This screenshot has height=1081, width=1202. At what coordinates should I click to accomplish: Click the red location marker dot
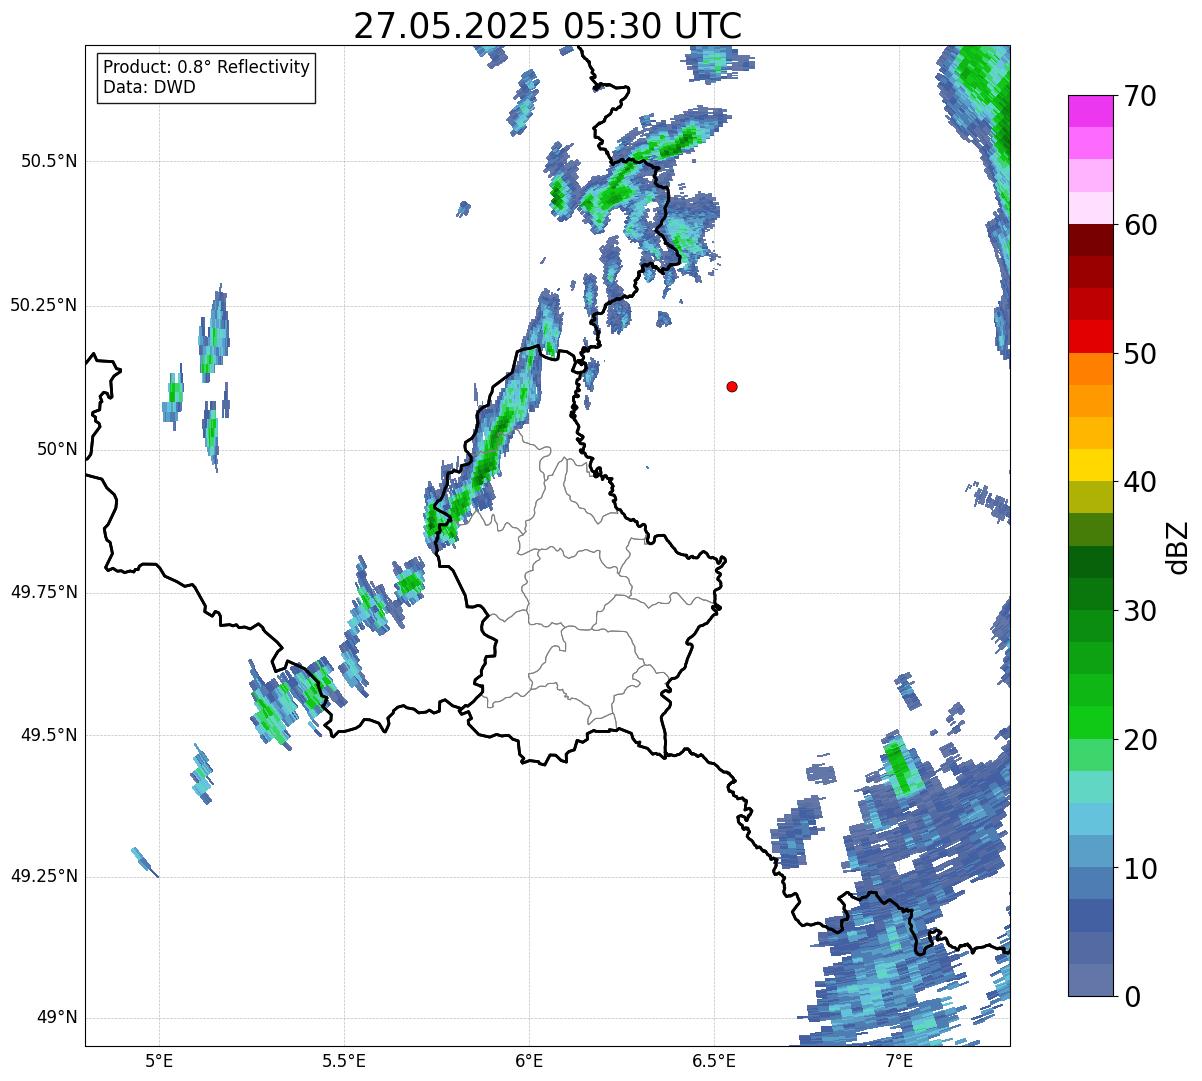click(732, 386)
